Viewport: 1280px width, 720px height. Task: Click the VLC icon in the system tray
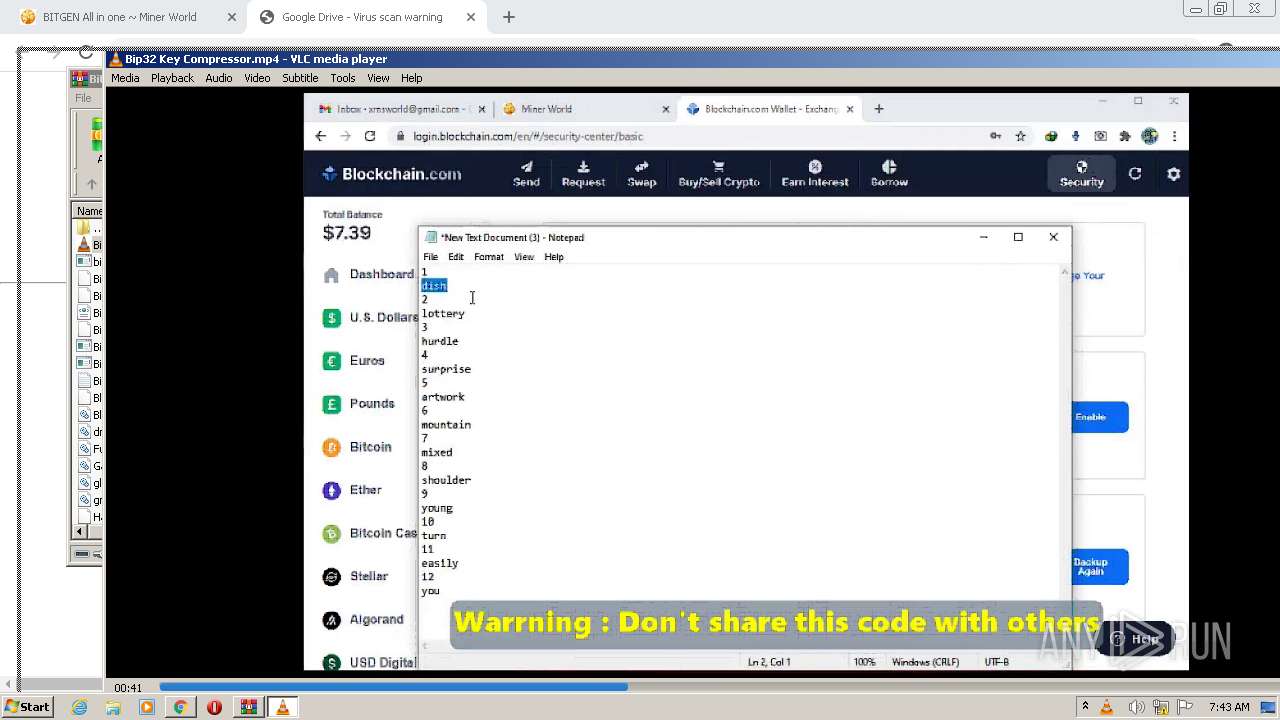[x=1107, y=707]
